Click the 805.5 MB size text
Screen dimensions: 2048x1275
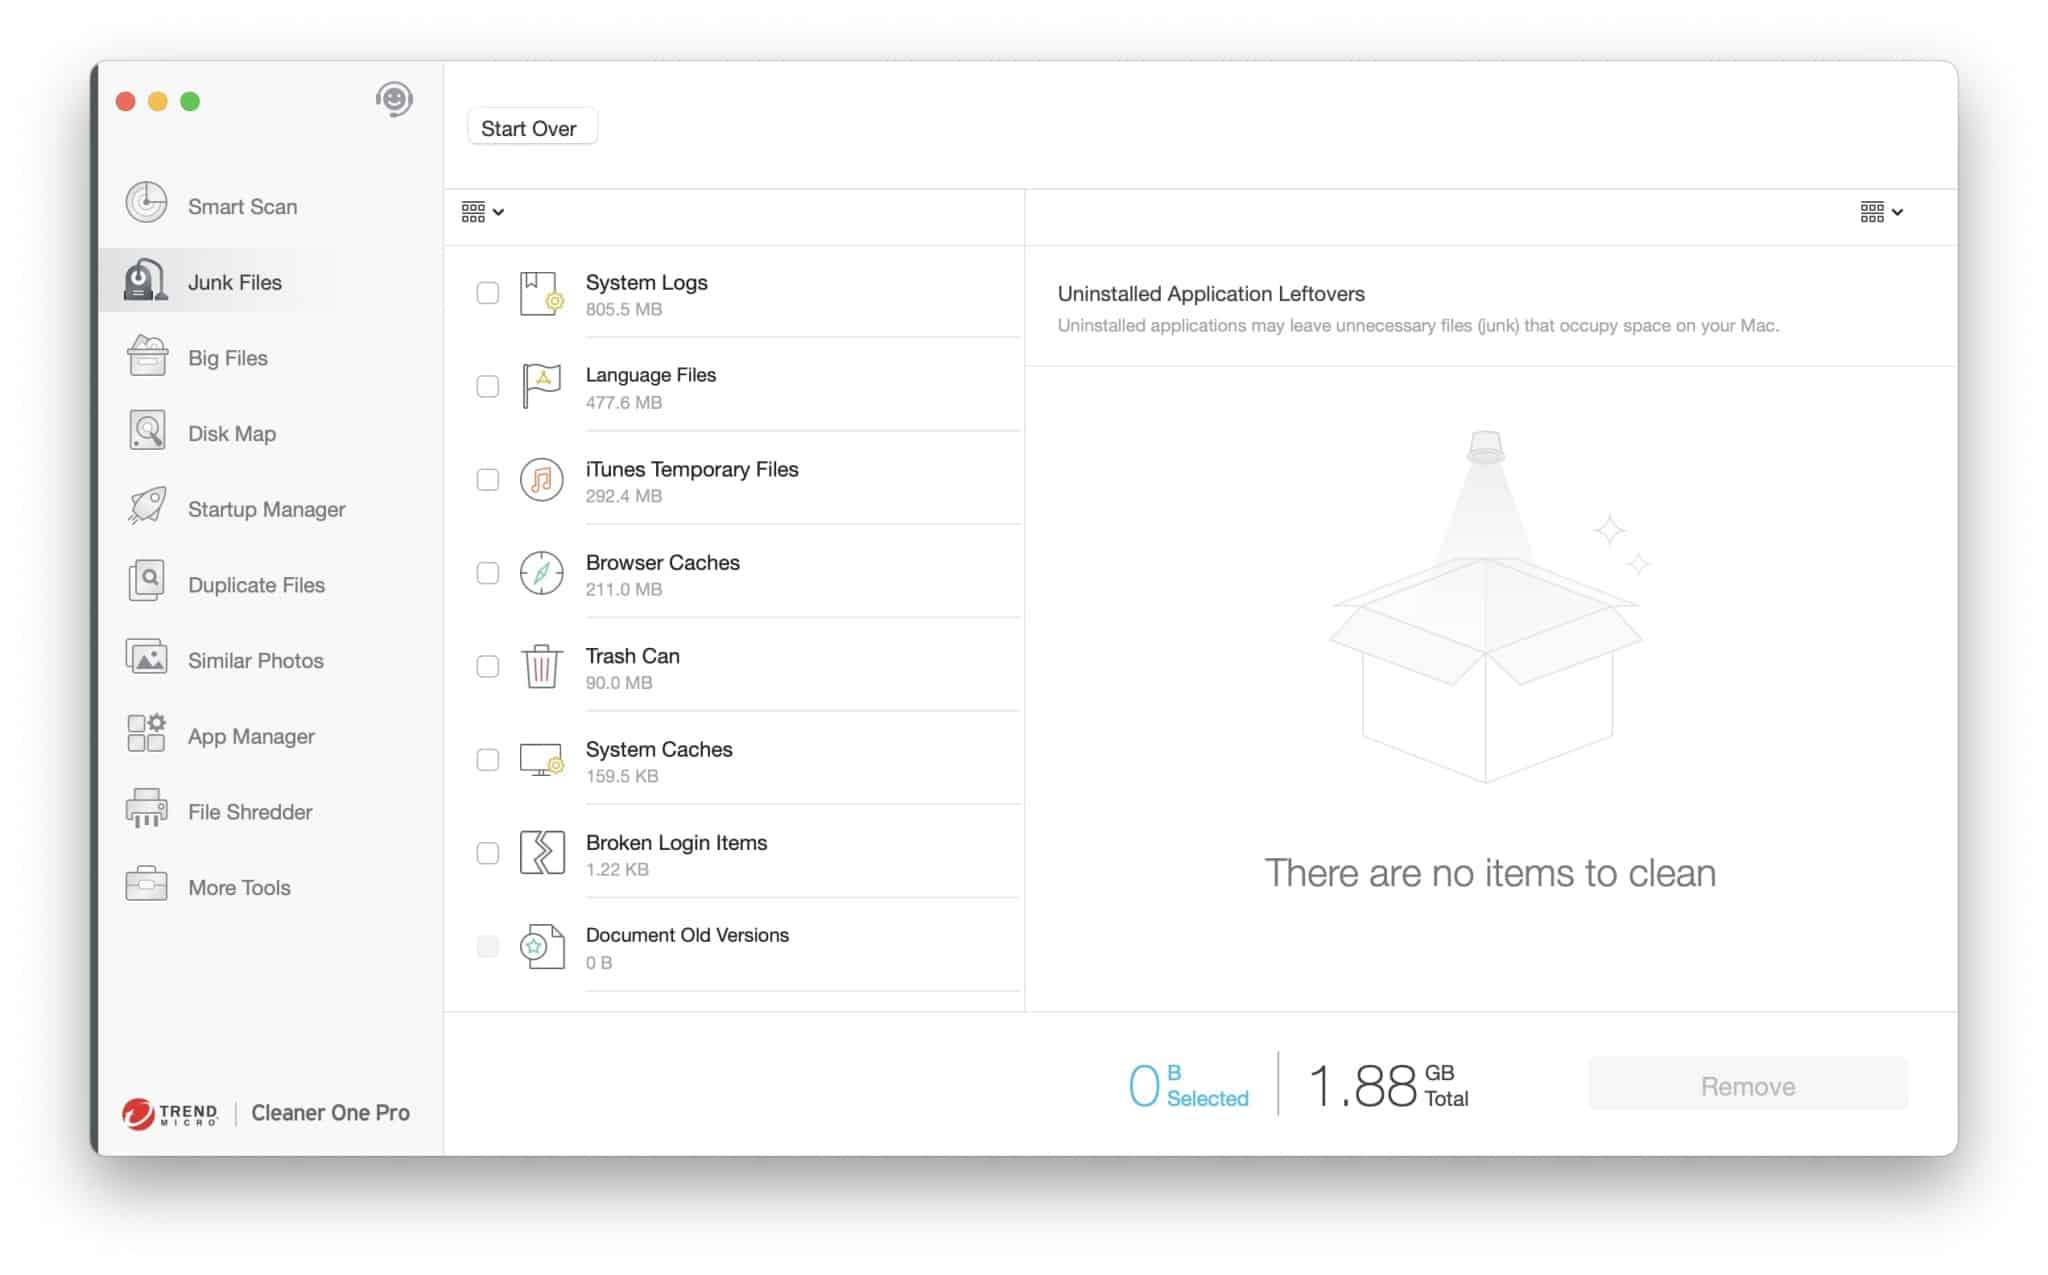(x=624, y=309)
